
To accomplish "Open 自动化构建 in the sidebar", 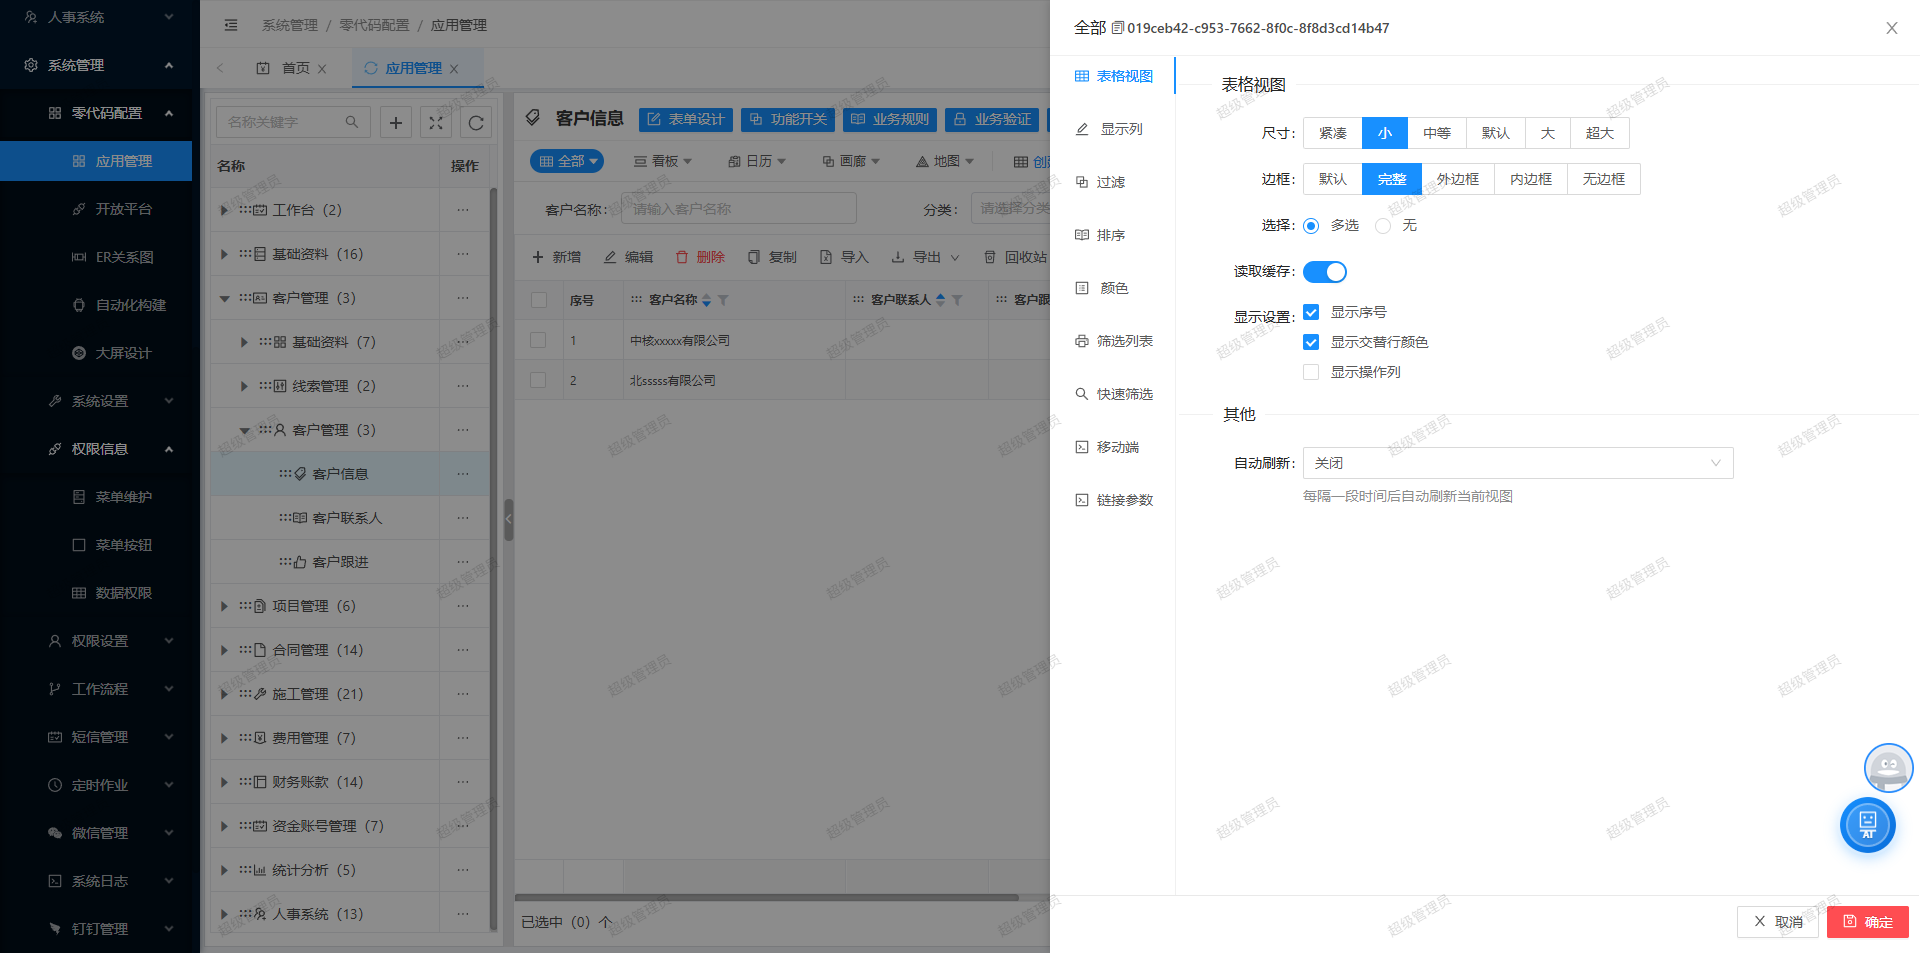I will pyautogui.click(x=96, y=305).
